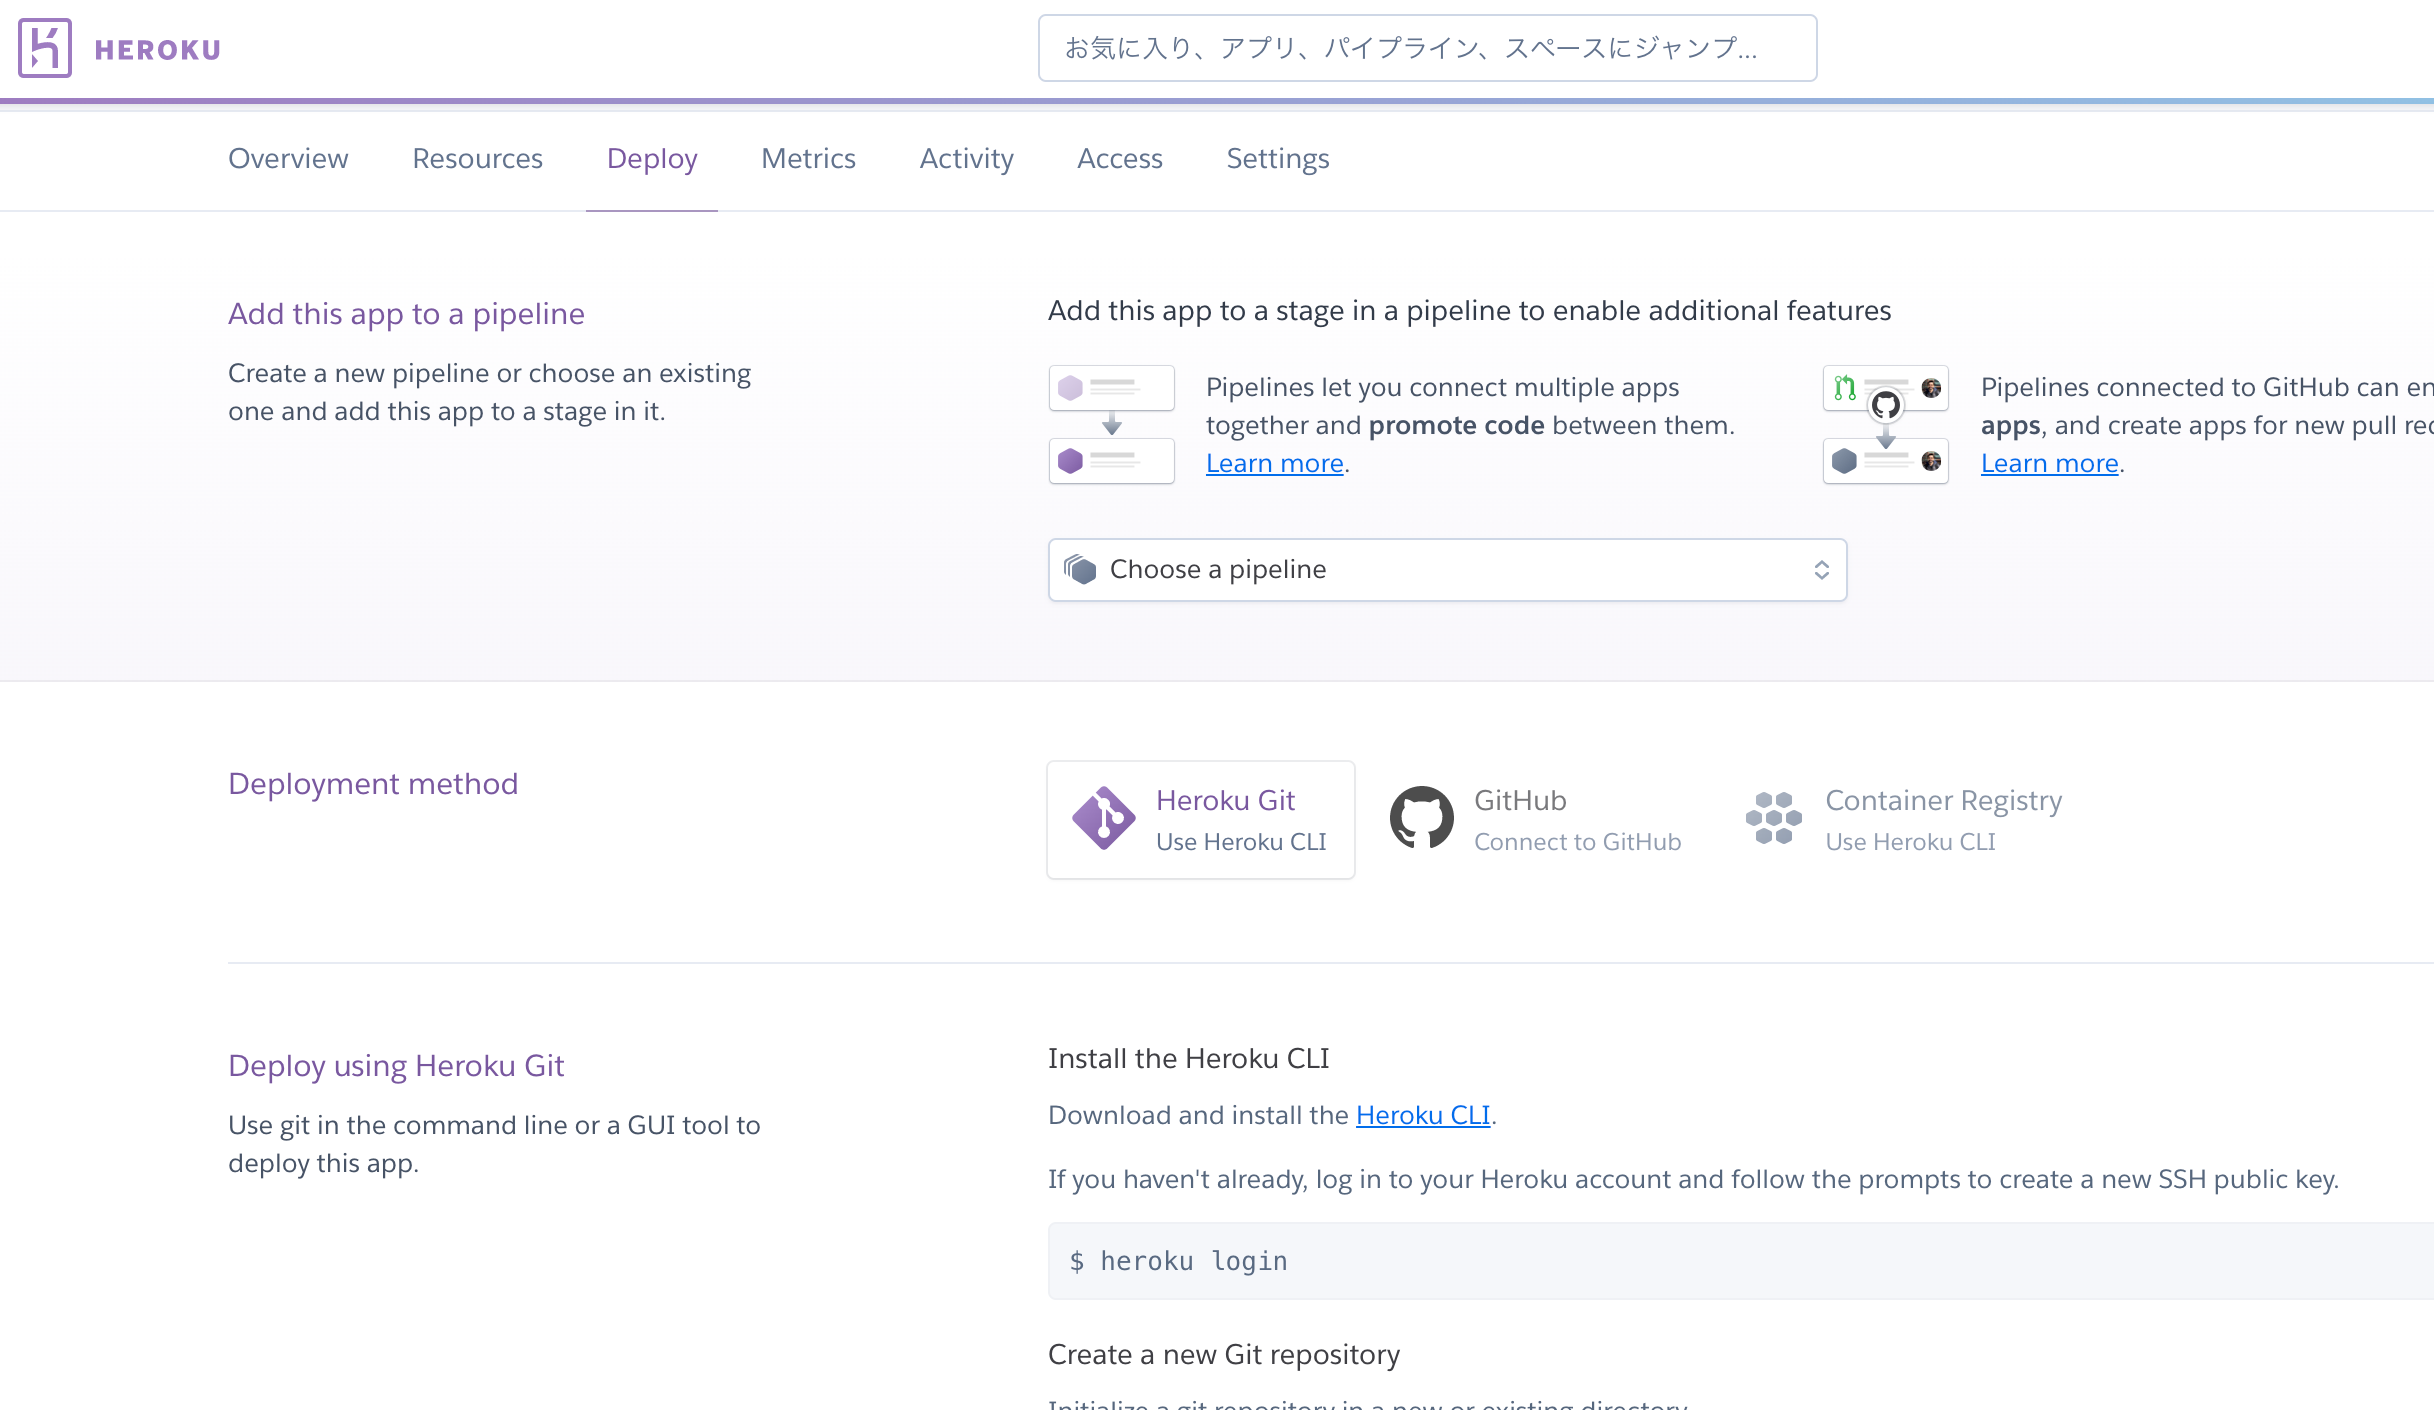Click the GitHub octocat icon
The image size is (2434, 1410).
point(1421,818)
